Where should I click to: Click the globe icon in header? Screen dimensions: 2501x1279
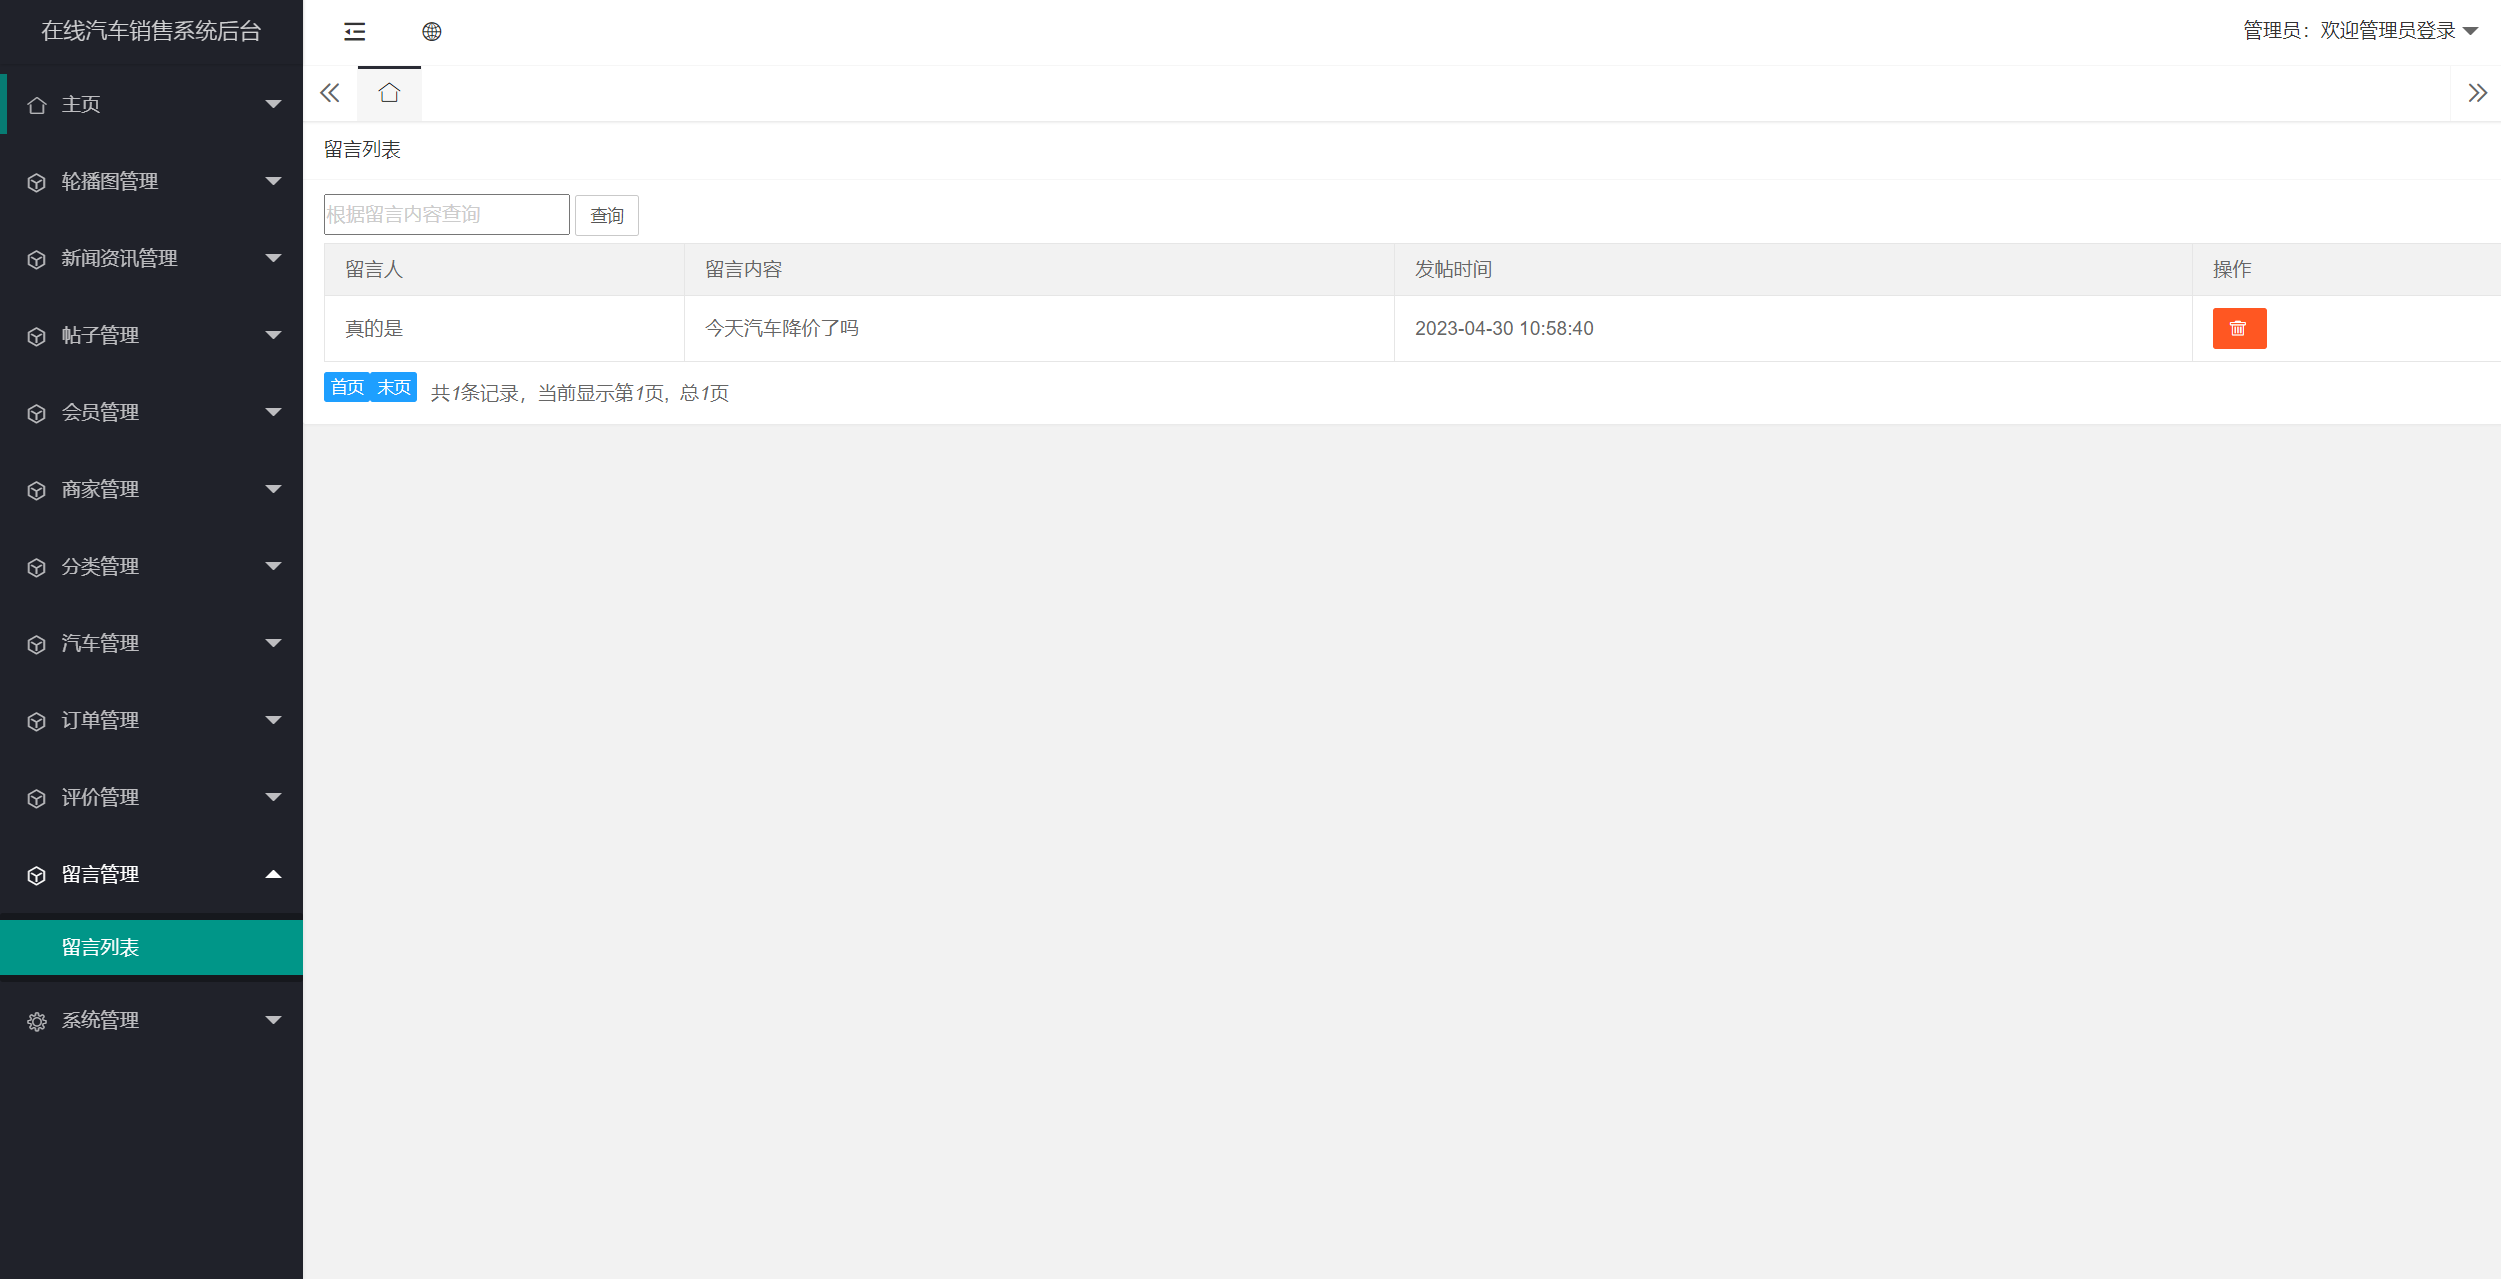[431, 32]
